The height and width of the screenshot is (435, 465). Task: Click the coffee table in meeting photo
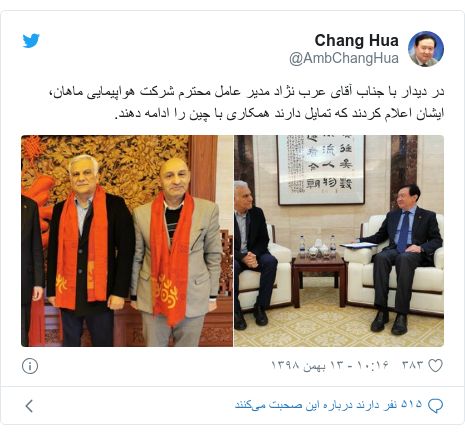pyautogui.click(x=319, y=280)
